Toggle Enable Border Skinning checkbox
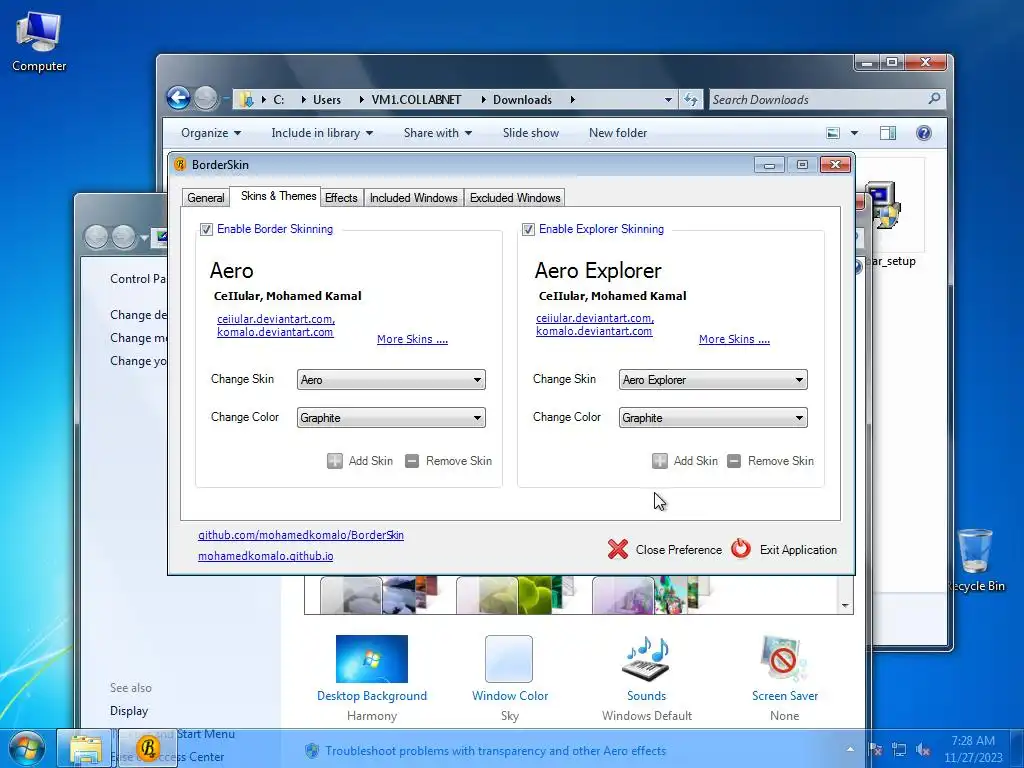This screenshot has width=1024, height=768. [206, 229]
